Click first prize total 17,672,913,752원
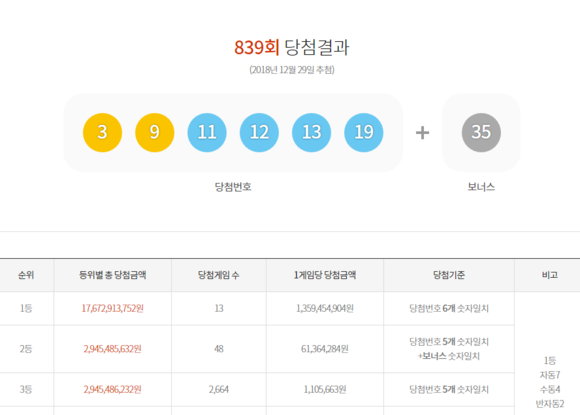 pos(112,308)
